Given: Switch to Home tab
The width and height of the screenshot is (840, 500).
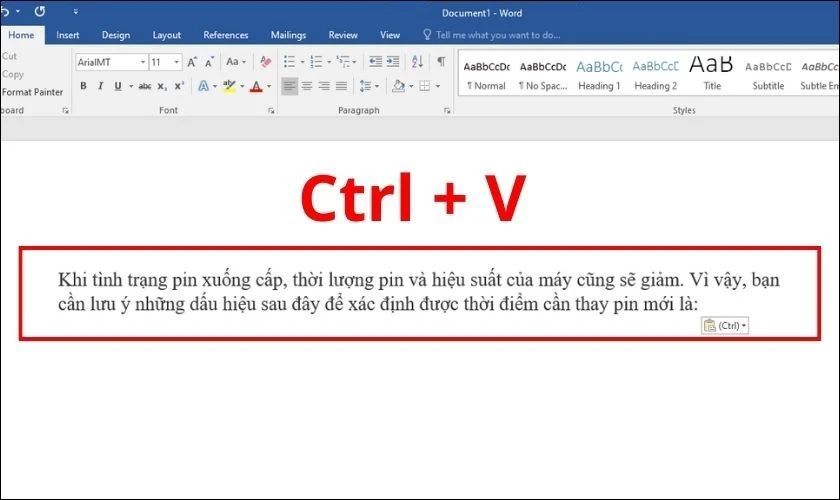Looking at the screenshot, I should click(x=21, y=35).
